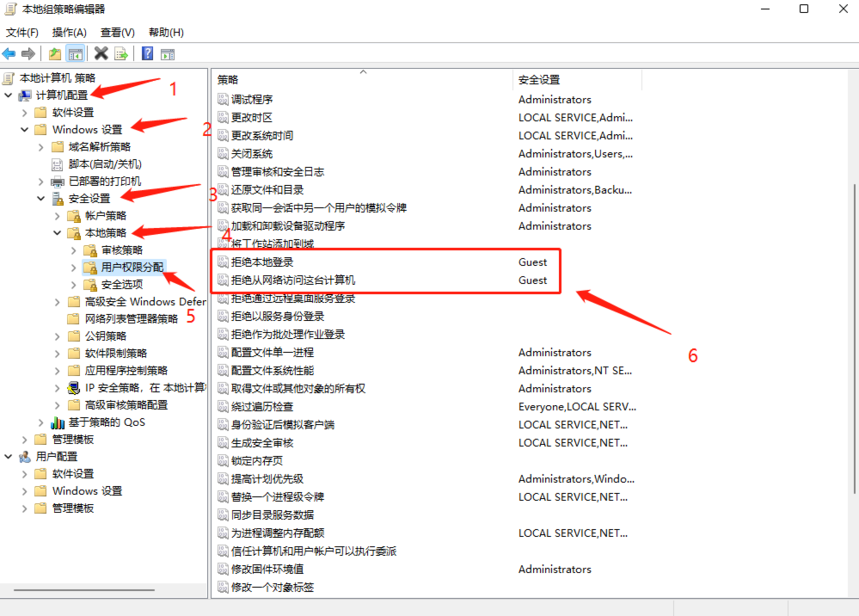Click the 基于策略的 QoS chart icon
859x616 pixels.
pyautogui.click(x=58, y=423)
